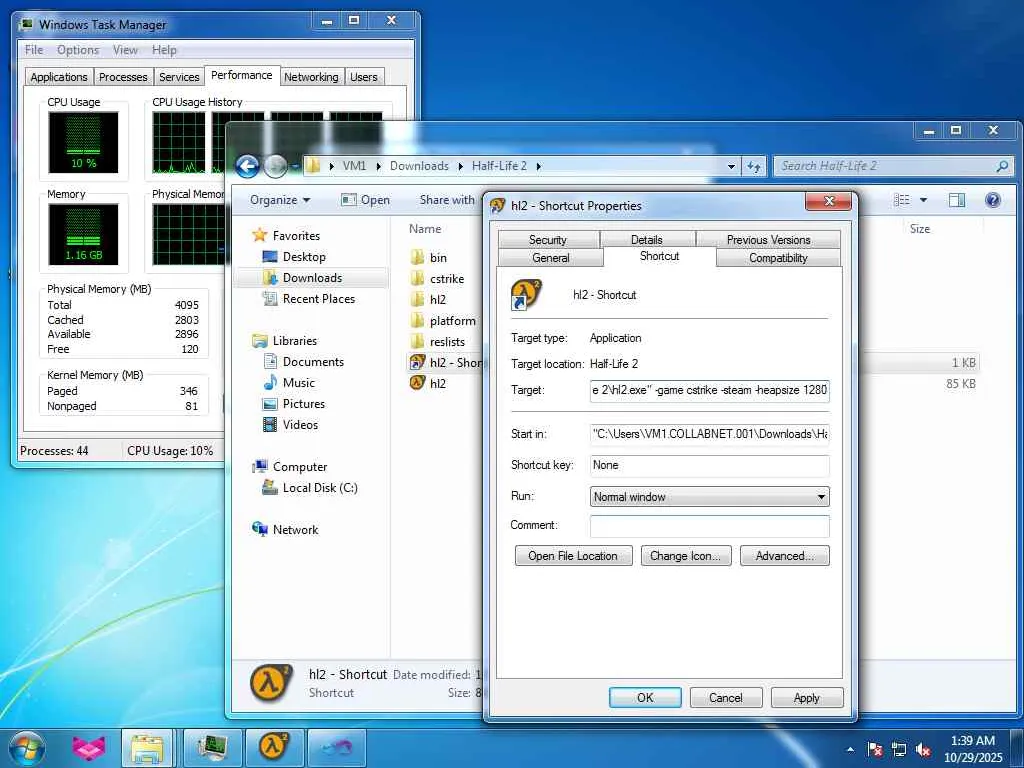Click the File Explorer taskbar icon
This screenshot has height=768, width=1024.
click(147, 748)
